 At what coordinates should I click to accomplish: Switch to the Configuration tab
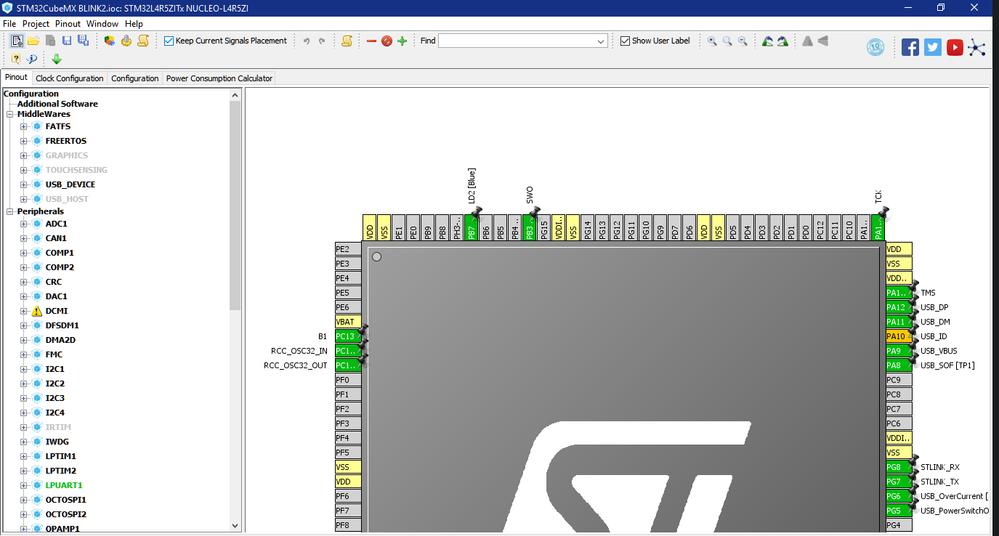134,78
